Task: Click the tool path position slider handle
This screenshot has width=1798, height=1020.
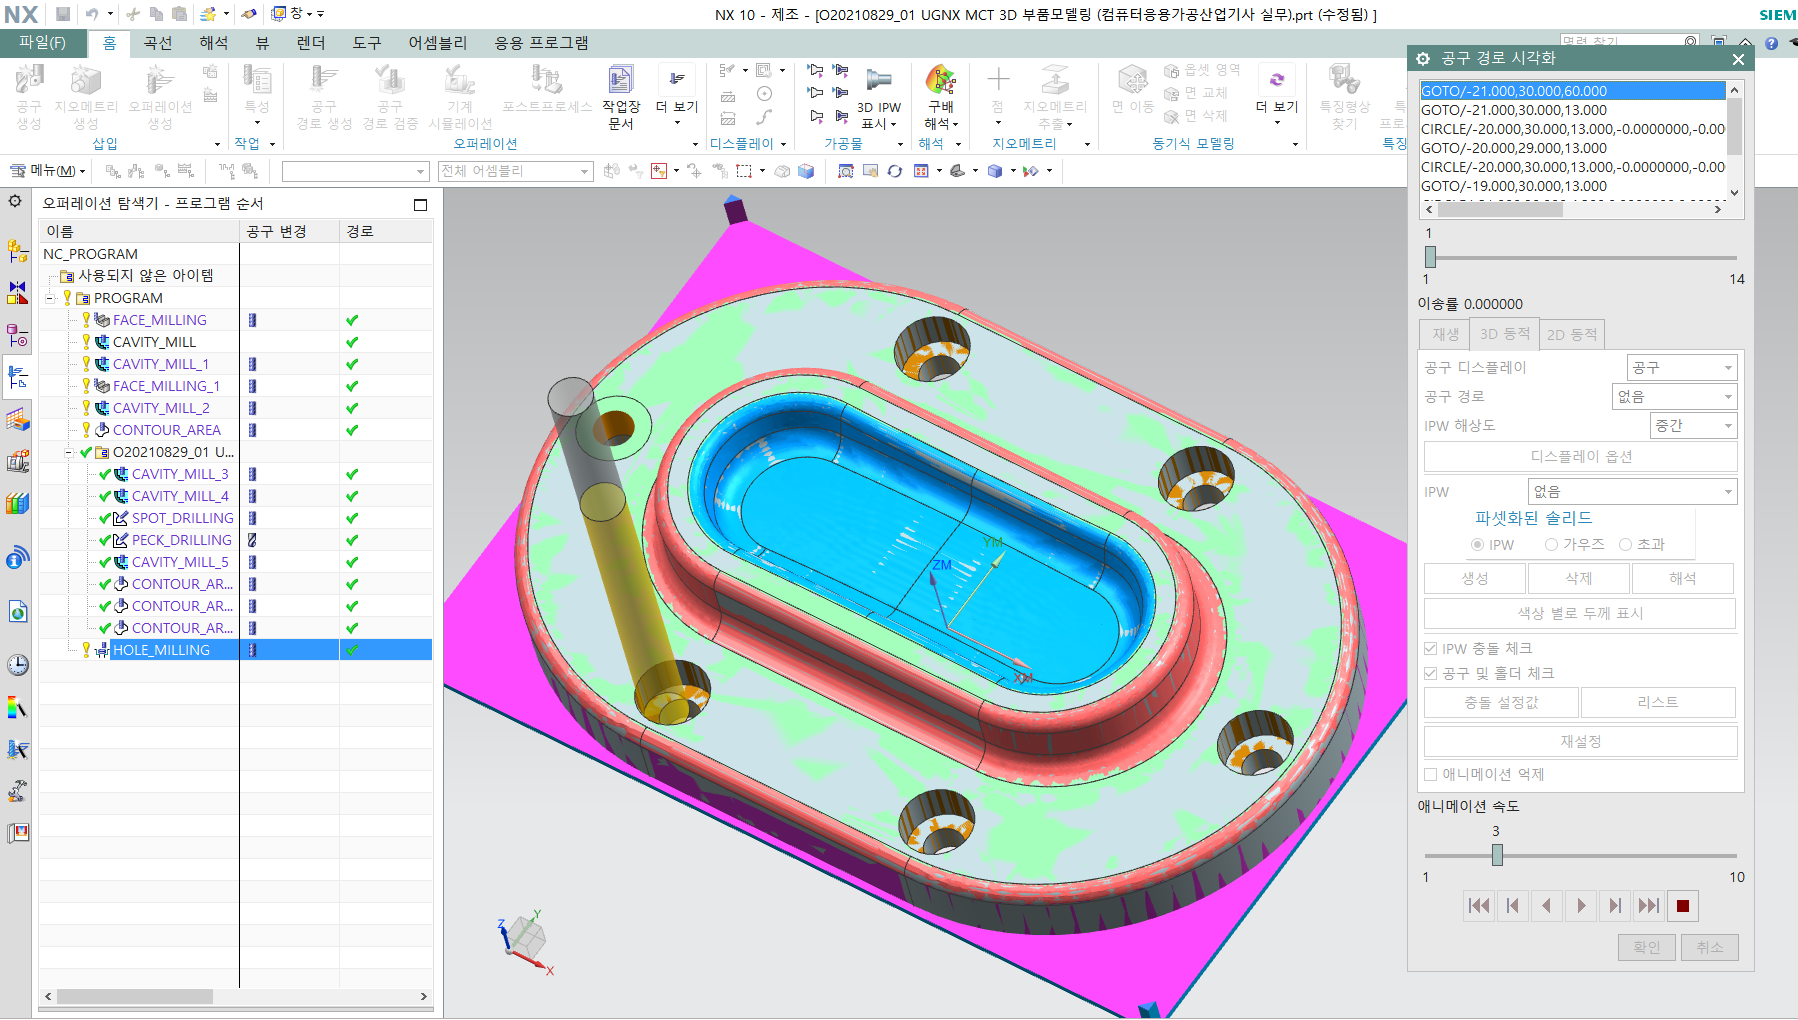Action: tap(1430, 257)
